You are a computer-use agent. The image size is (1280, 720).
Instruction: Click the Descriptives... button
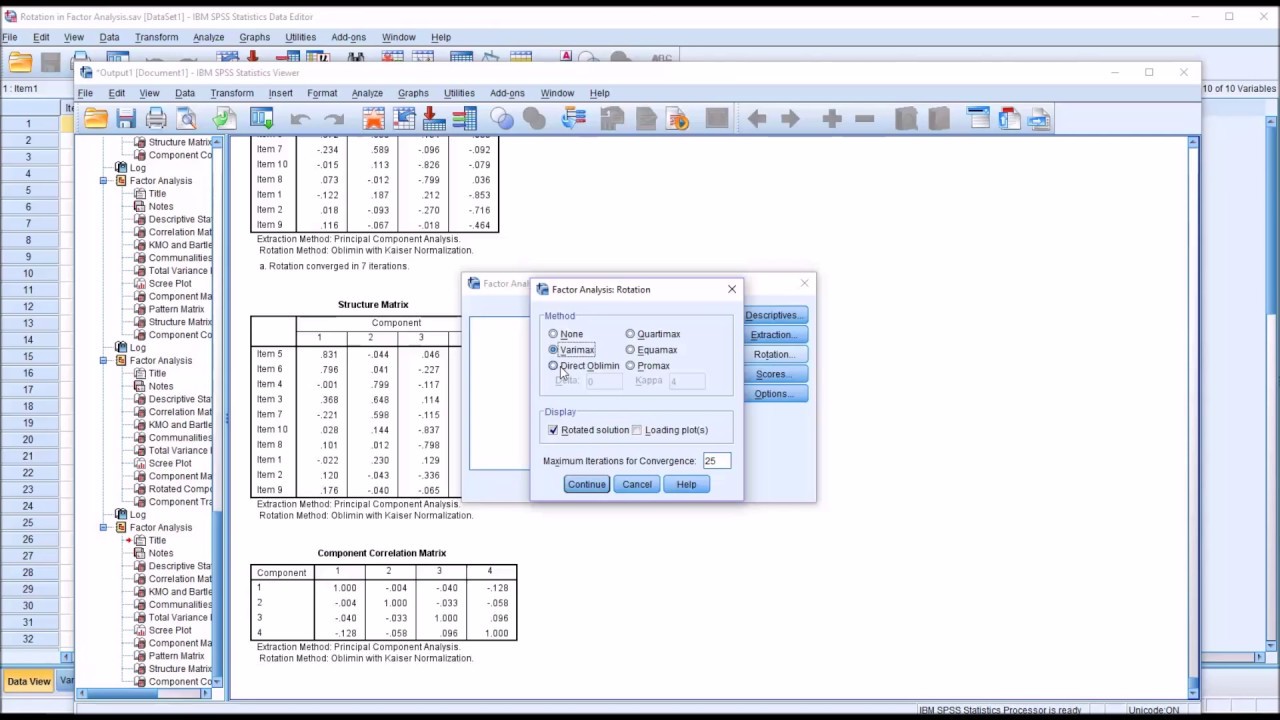coord(774,315)
